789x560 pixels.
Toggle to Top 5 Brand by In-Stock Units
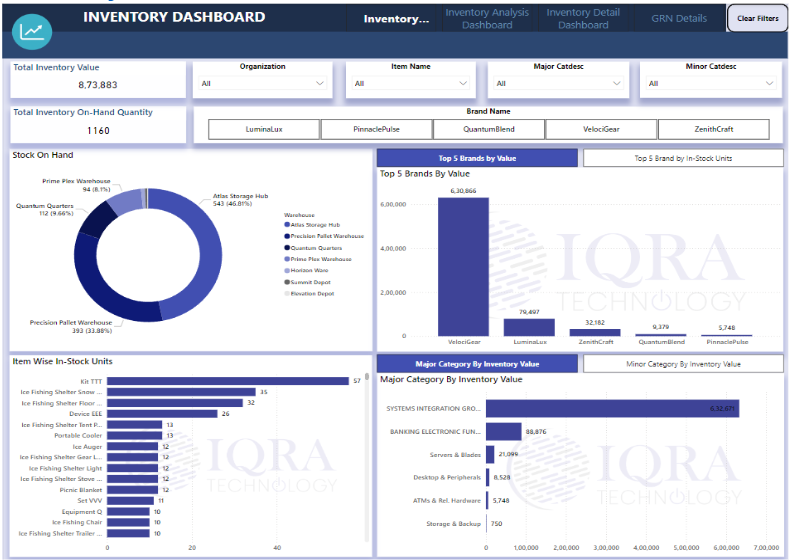pyautogui.click(x=683, y=158)
